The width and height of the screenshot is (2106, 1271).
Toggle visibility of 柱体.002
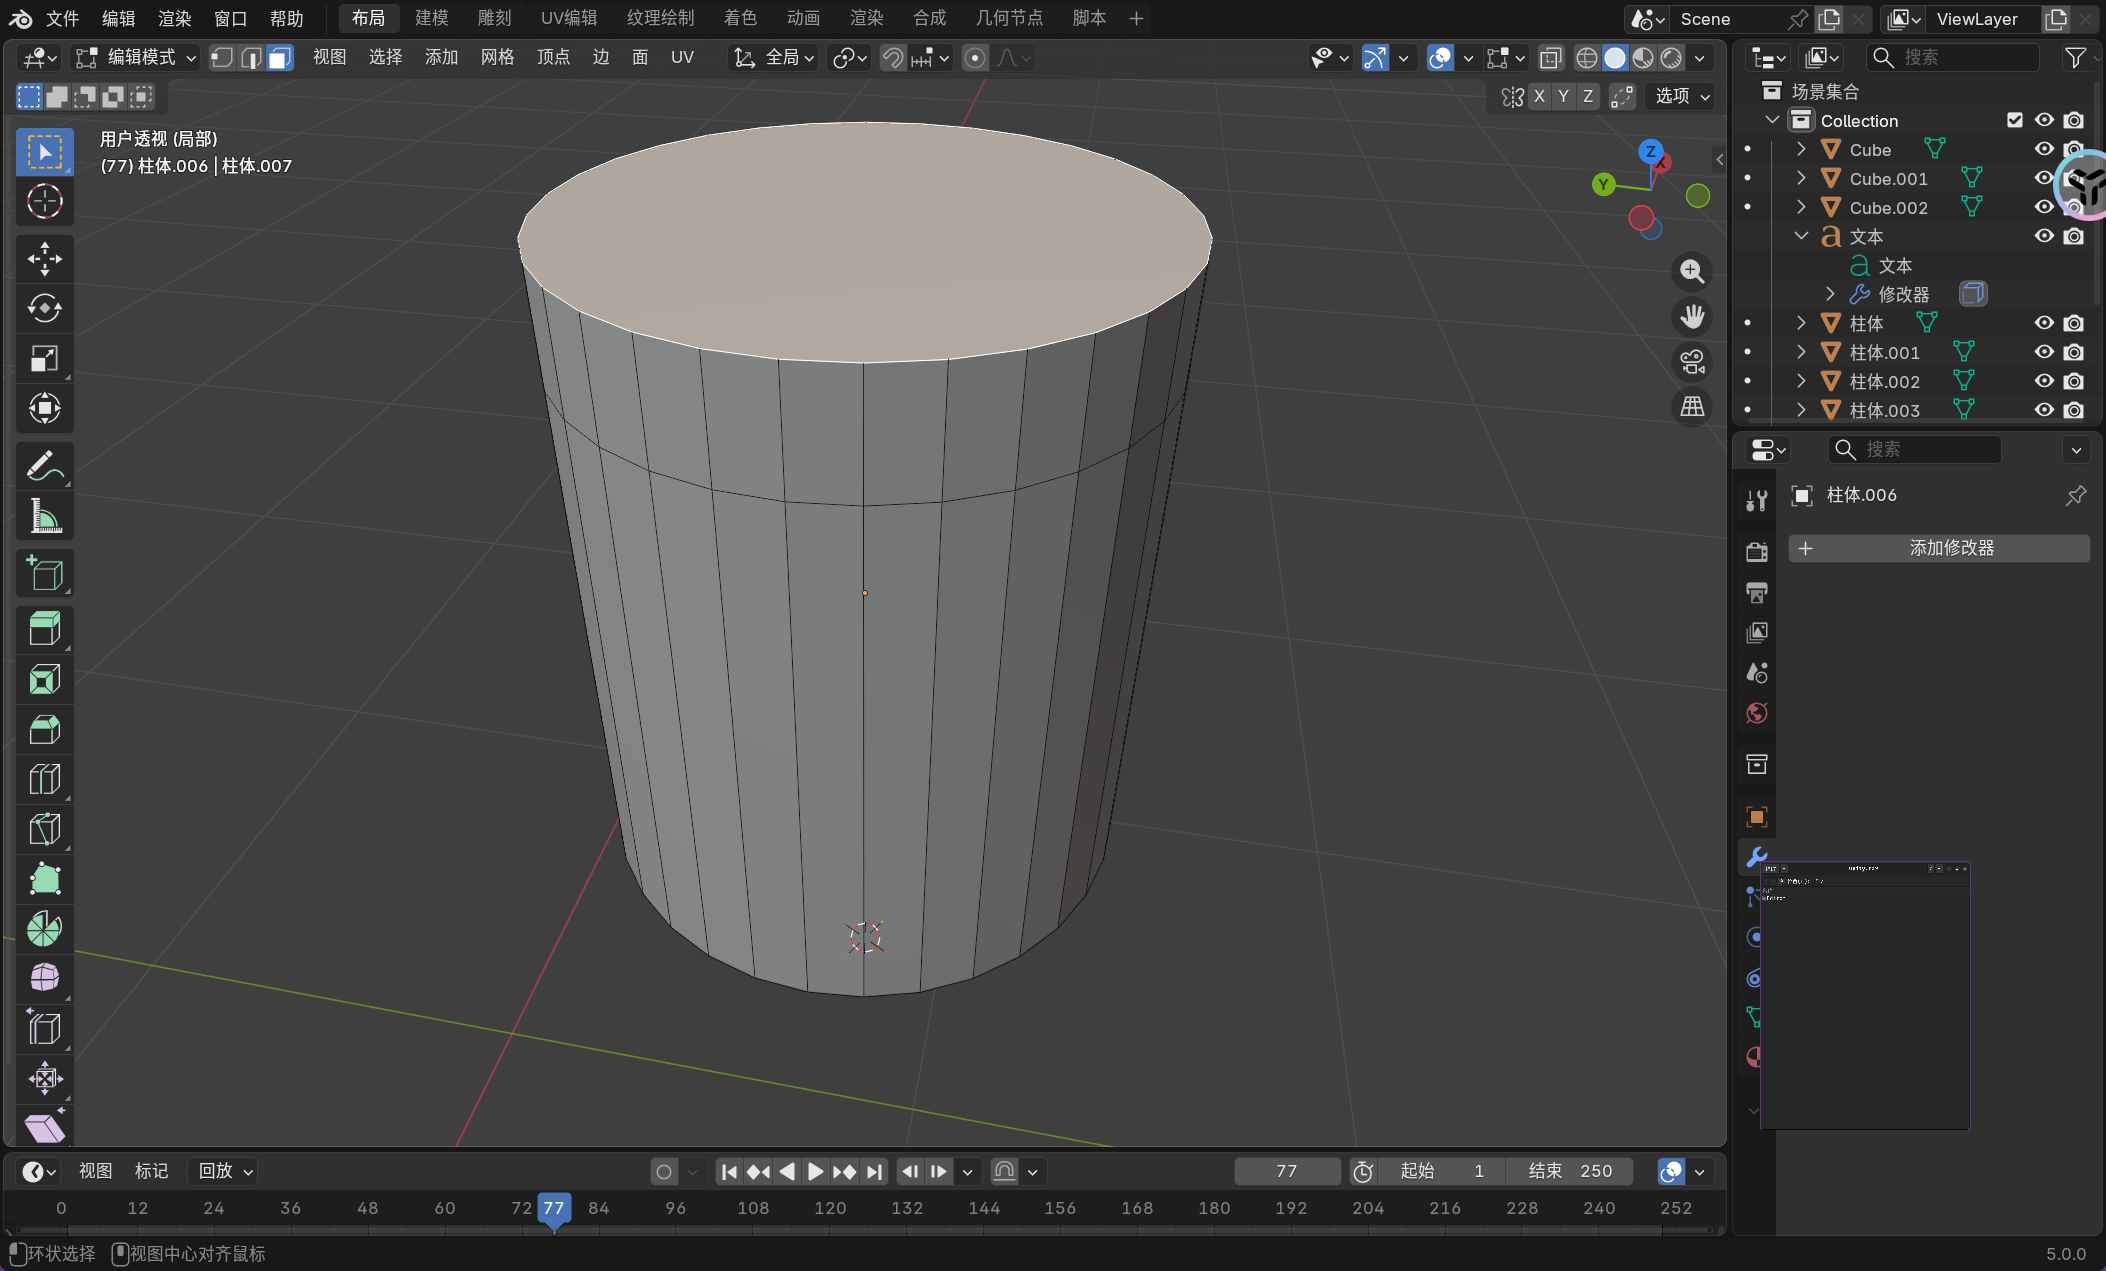(2043, 381)
